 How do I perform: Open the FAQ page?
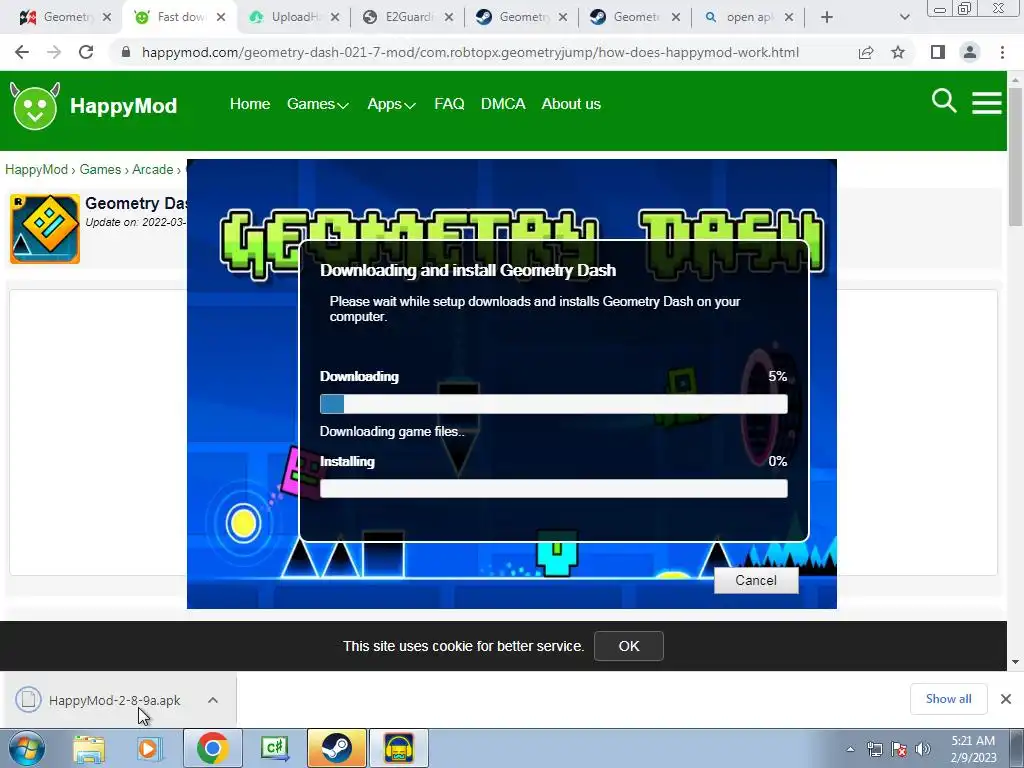449,104
